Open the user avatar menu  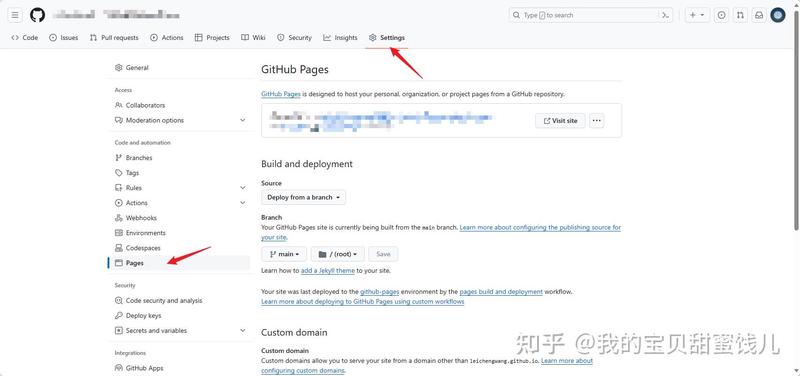point(778,15)
